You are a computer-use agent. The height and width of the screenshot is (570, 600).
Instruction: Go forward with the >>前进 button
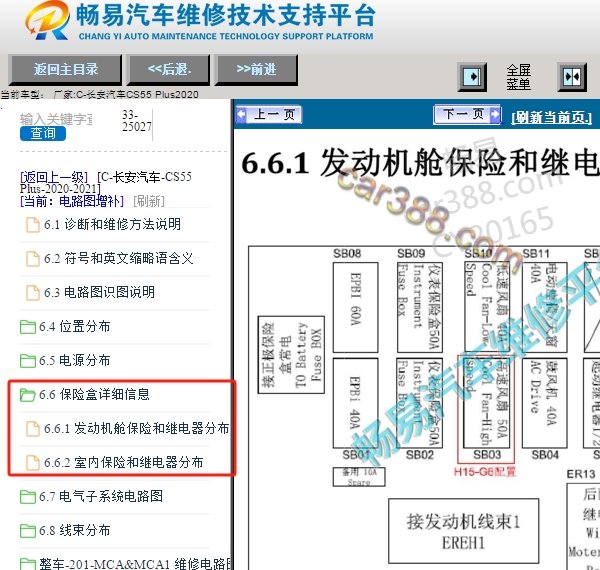point(256,70)
